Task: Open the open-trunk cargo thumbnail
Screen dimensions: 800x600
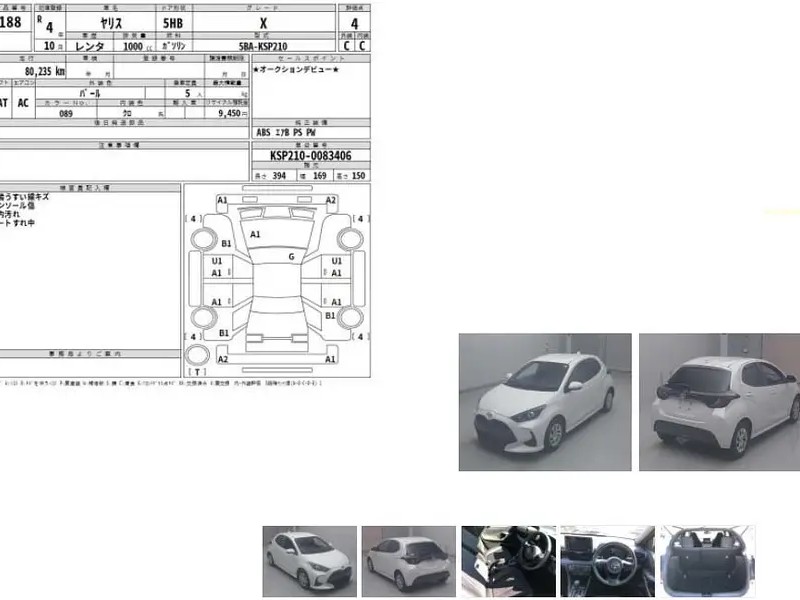Action: 709,561
